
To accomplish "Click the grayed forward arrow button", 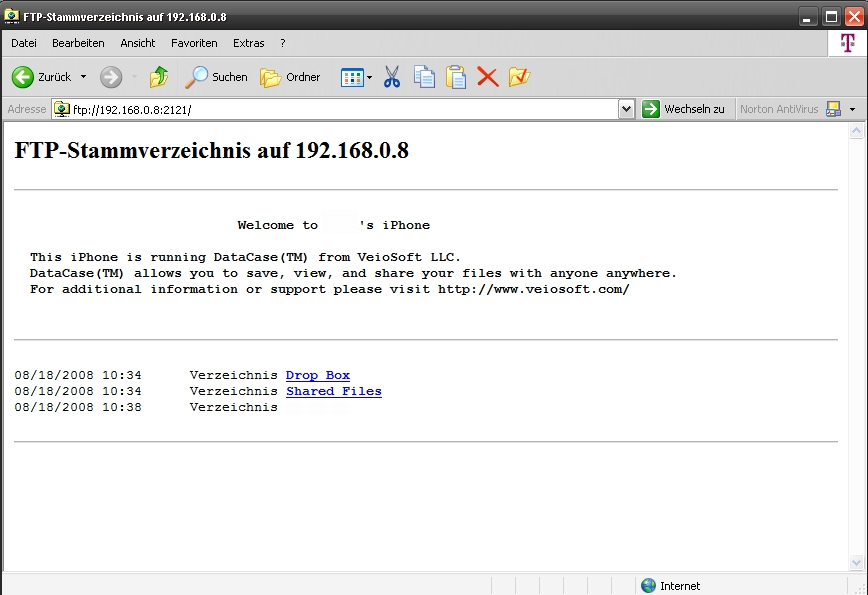I will (x=111, y=77).
